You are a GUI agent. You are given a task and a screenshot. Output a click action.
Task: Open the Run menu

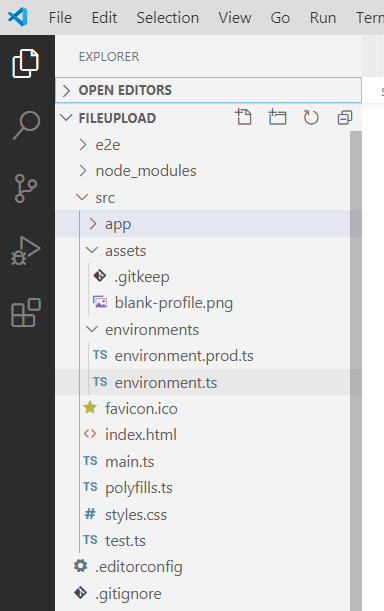(323, 18)
